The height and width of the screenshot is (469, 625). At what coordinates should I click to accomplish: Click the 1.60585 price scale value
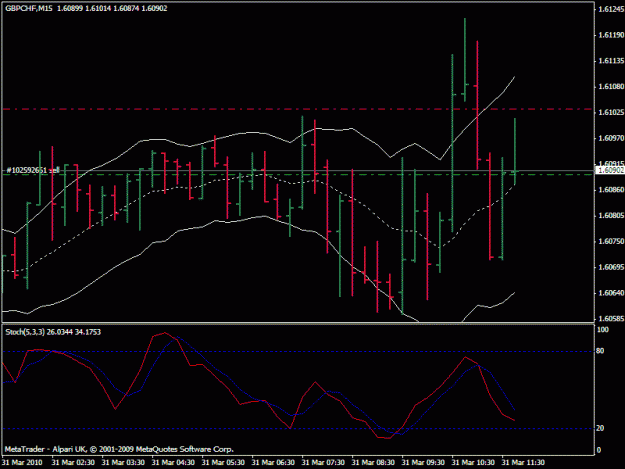coord(611,319)
